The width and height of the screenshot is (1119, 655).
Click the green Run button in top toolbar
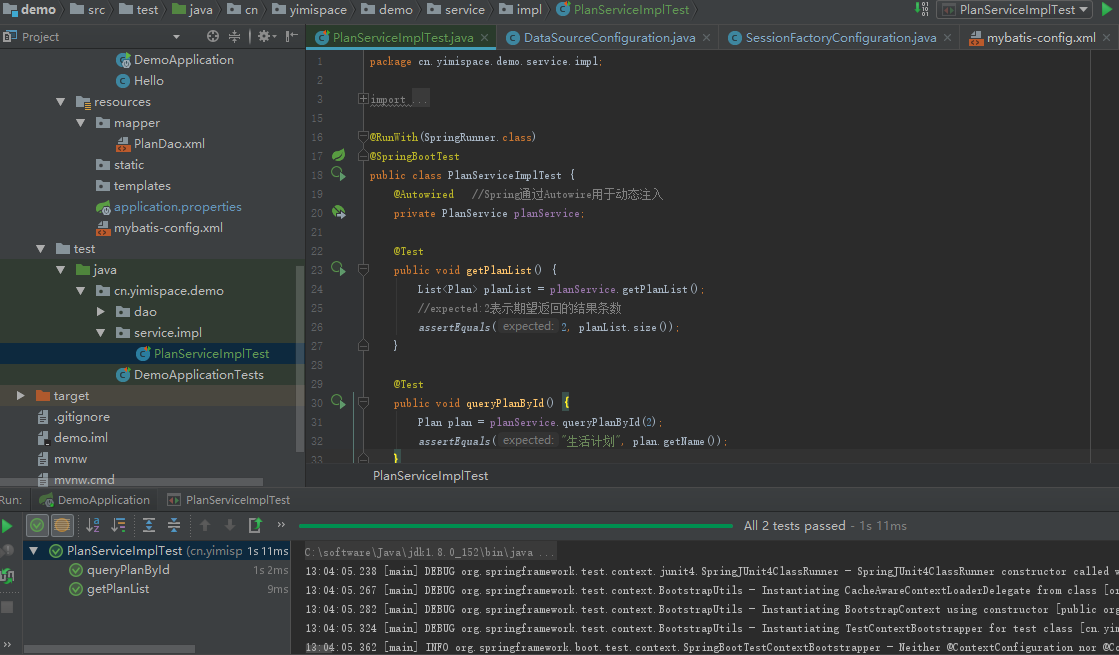(1108, 9)
